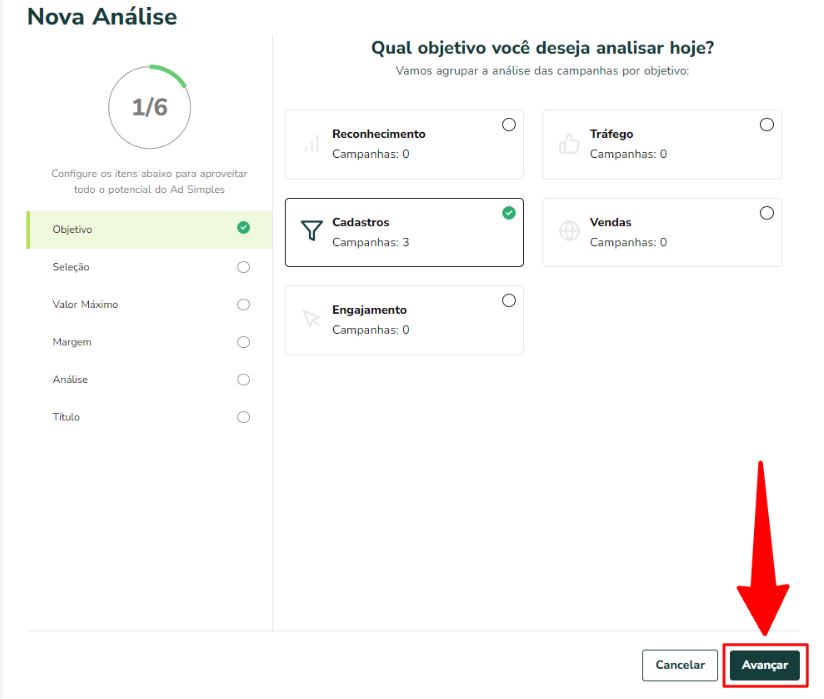Click 'Configure os itens abaixo' helper text

click(149, 181)
